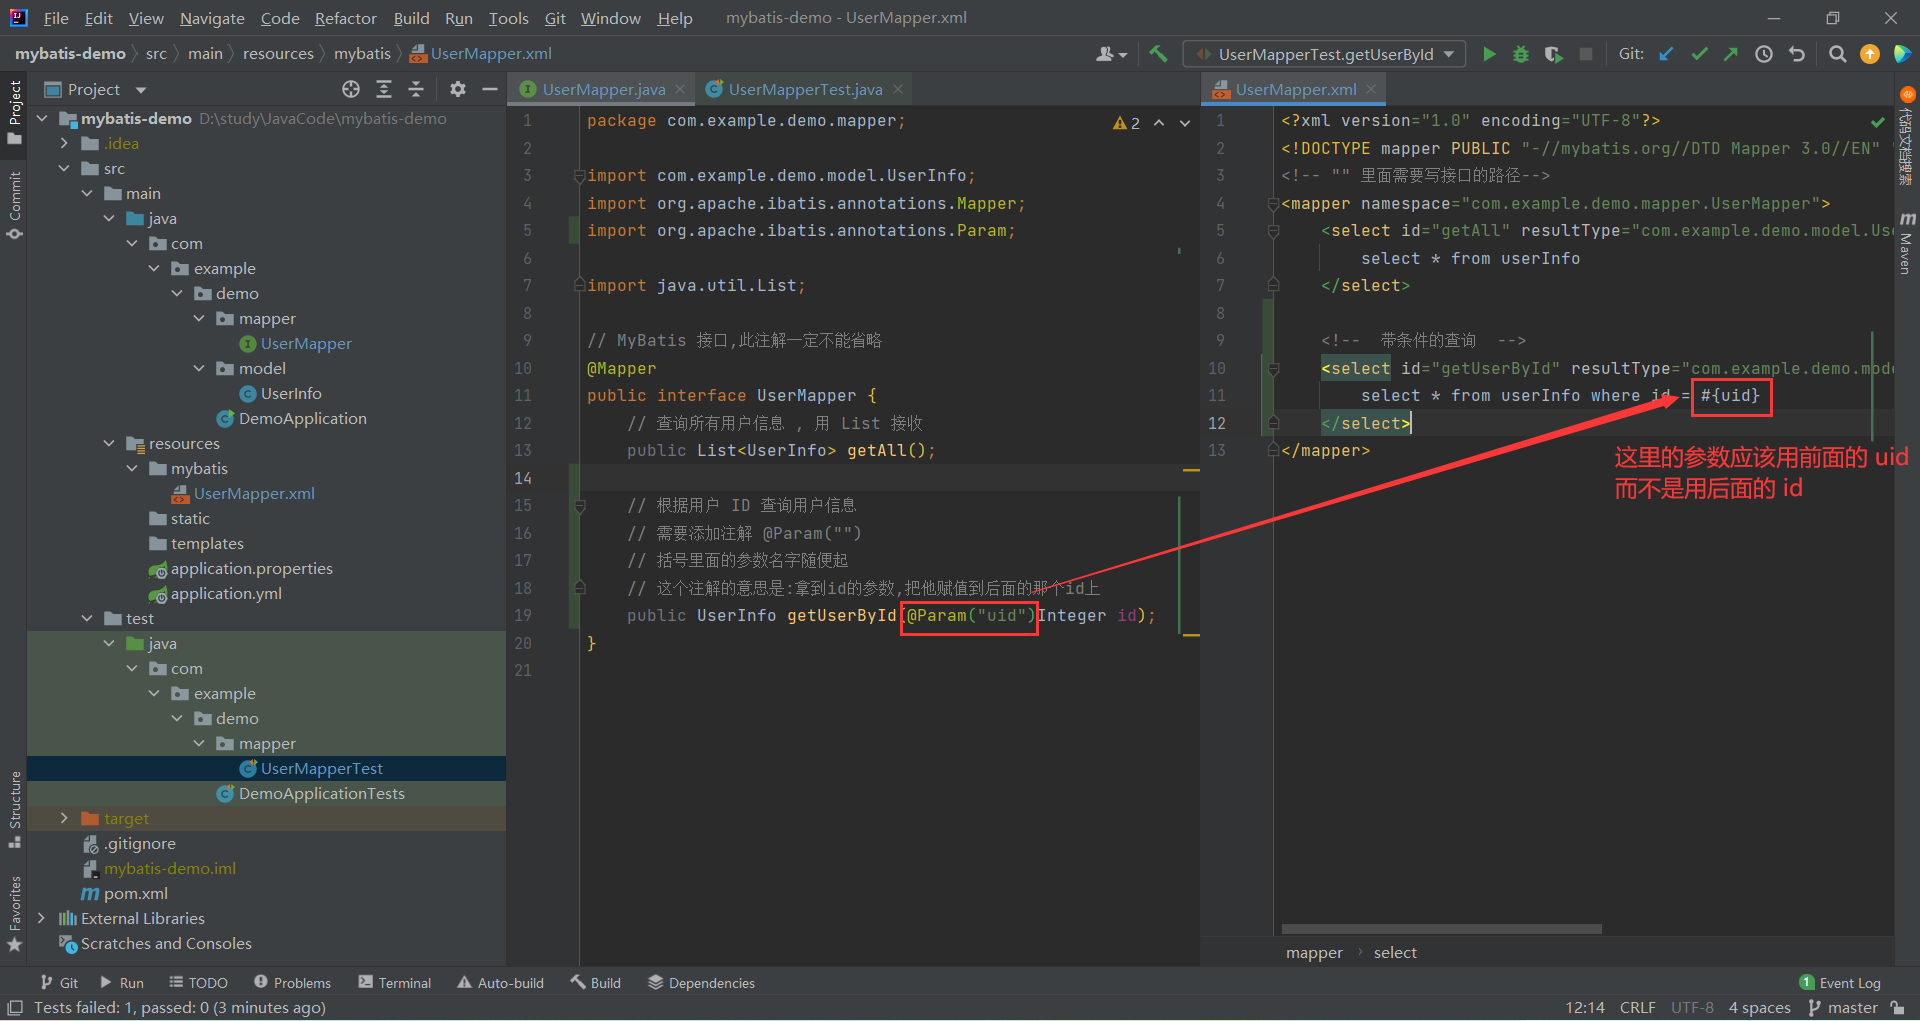Viewport: 1920px width, 1021px height.
Task: Open Project panel gear options
Action: coord(458,89)
